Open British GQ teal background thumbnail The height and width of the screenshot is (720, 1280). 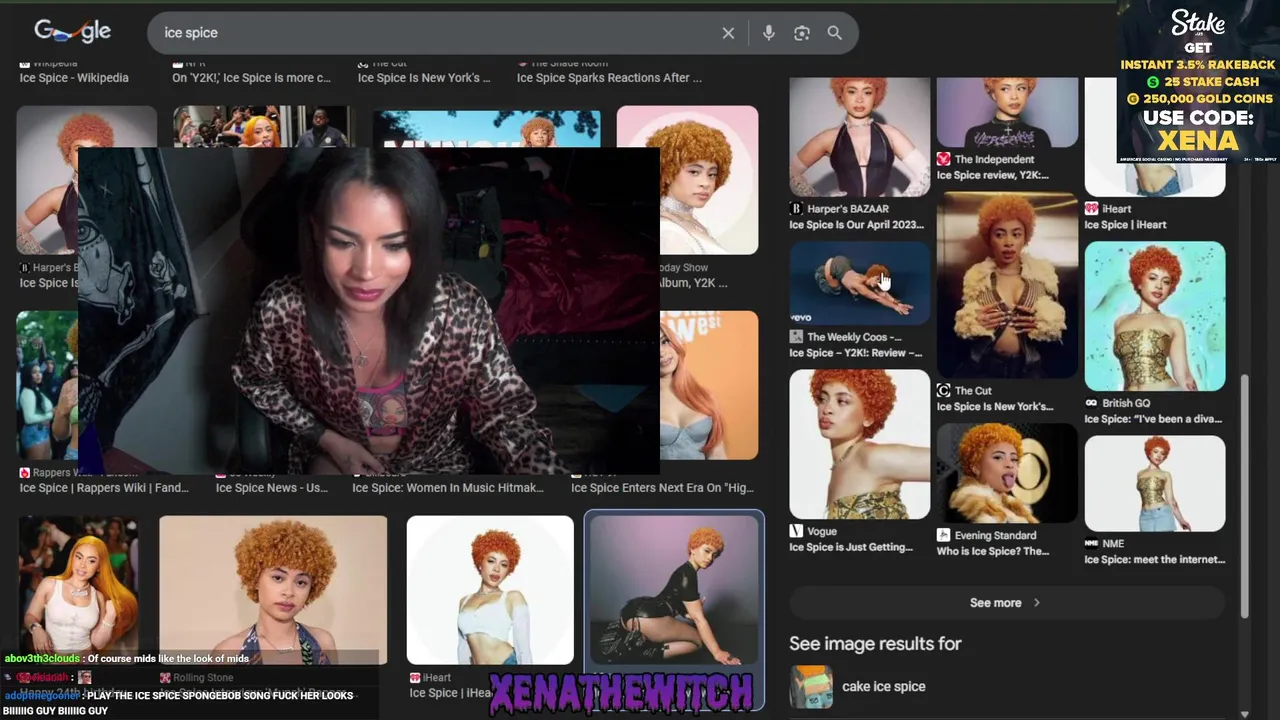click(1155, 316)
